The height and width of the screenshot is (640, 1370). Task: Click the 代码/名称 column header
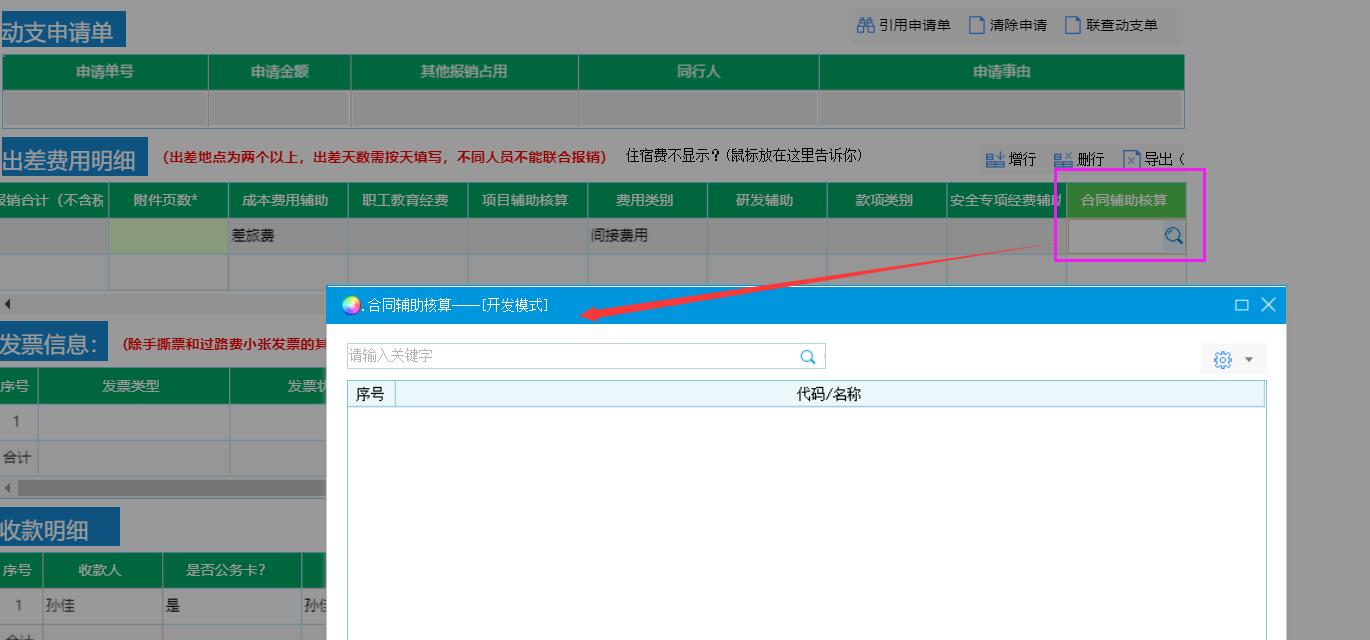828,395
